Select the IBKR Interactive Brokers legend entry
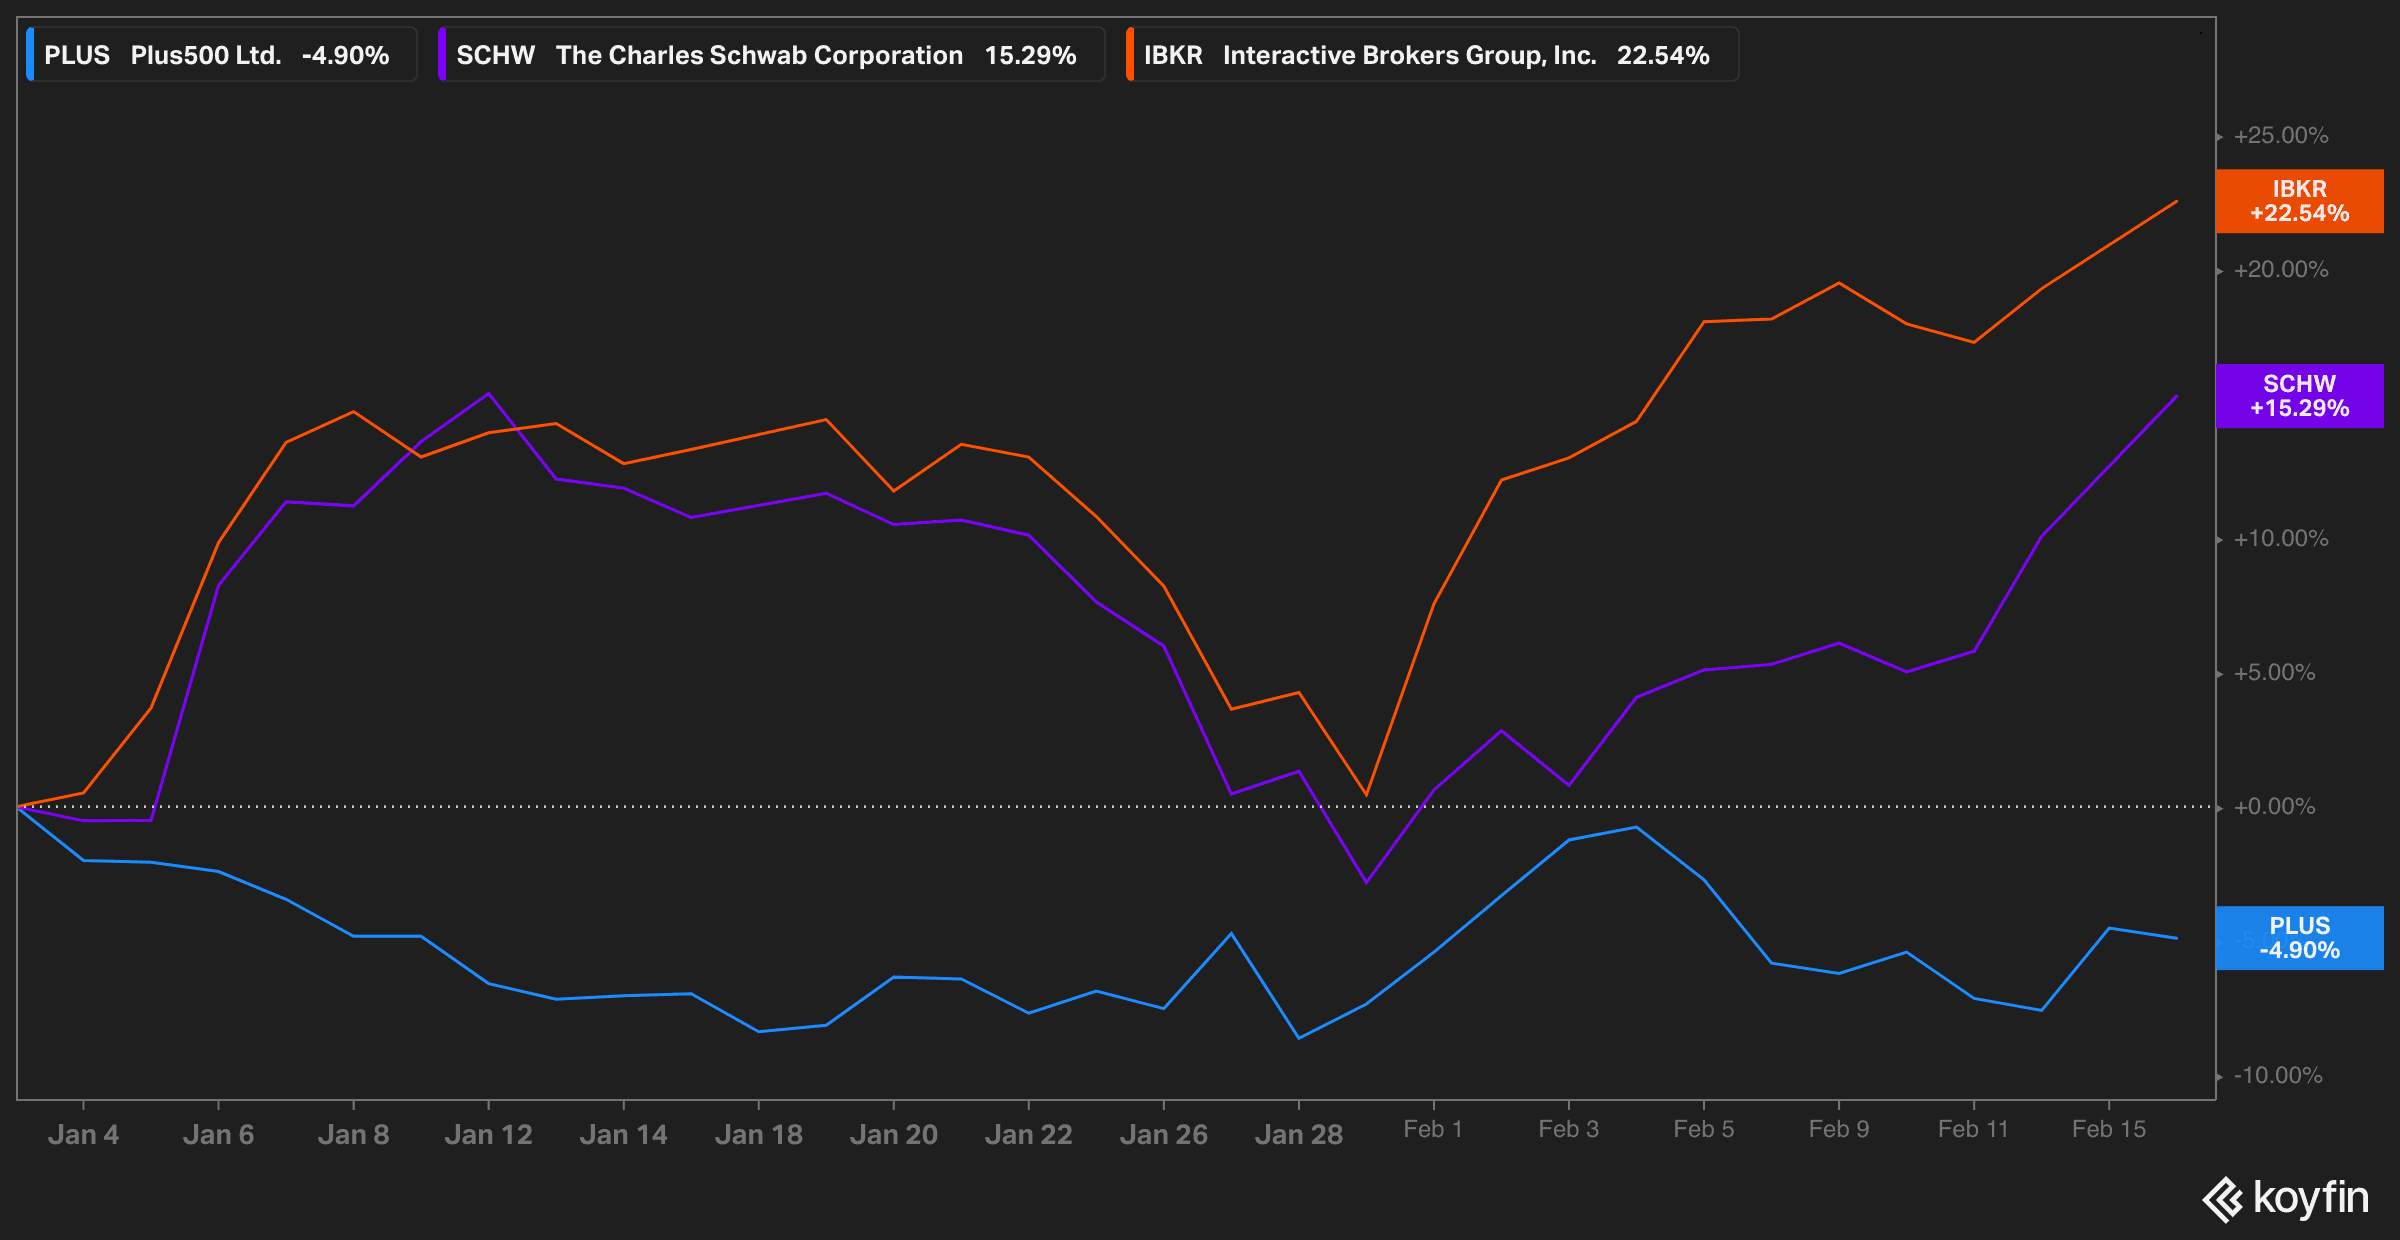 (1432, 55)
